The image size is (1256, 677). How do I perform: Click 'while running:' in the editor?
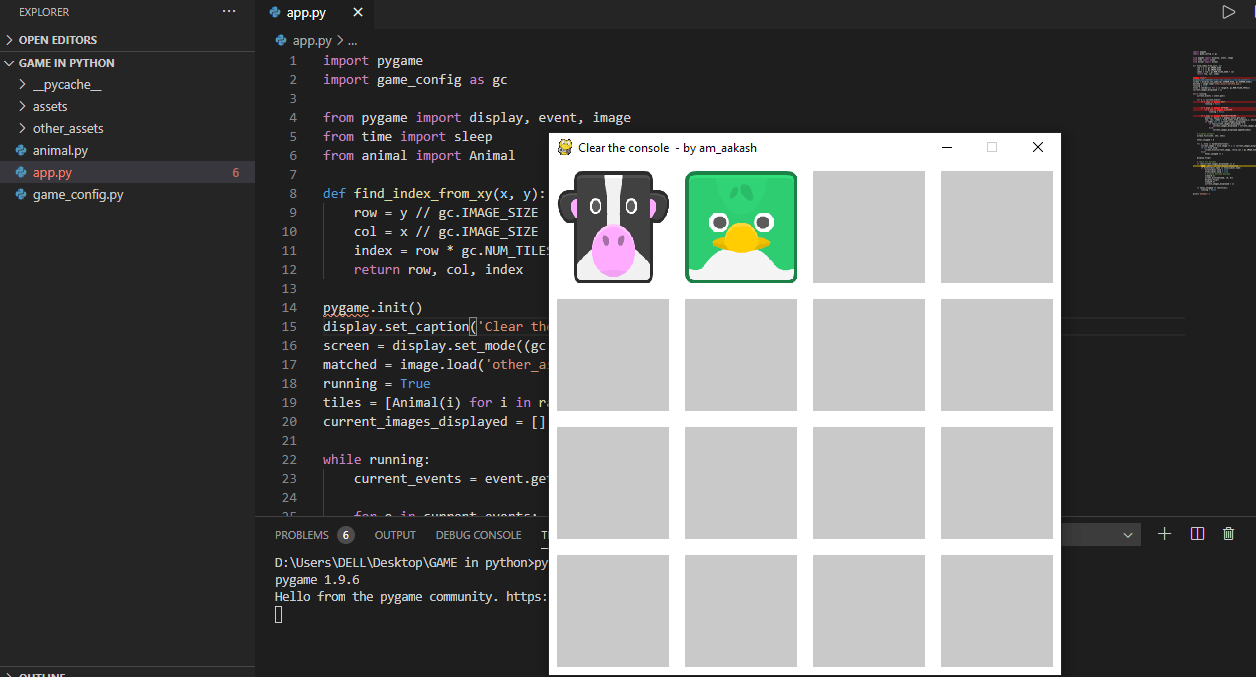376,459
